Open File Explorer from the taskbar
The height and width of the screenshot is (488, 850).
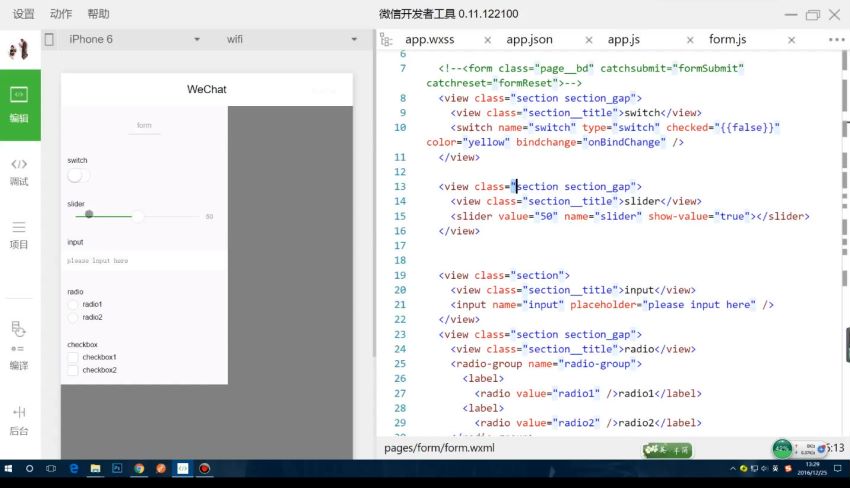coord(95,468)
